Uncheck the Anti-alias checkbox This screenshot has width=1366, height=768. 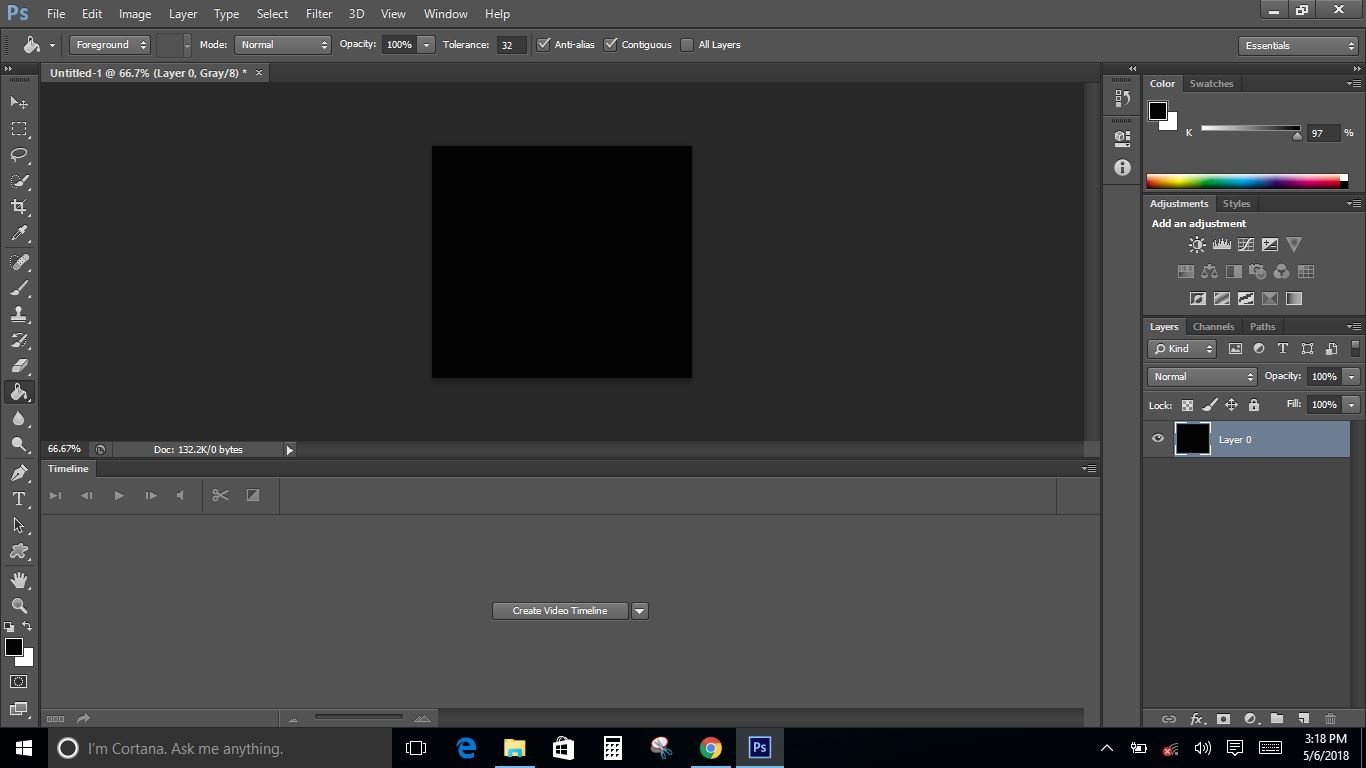(544, 44)
